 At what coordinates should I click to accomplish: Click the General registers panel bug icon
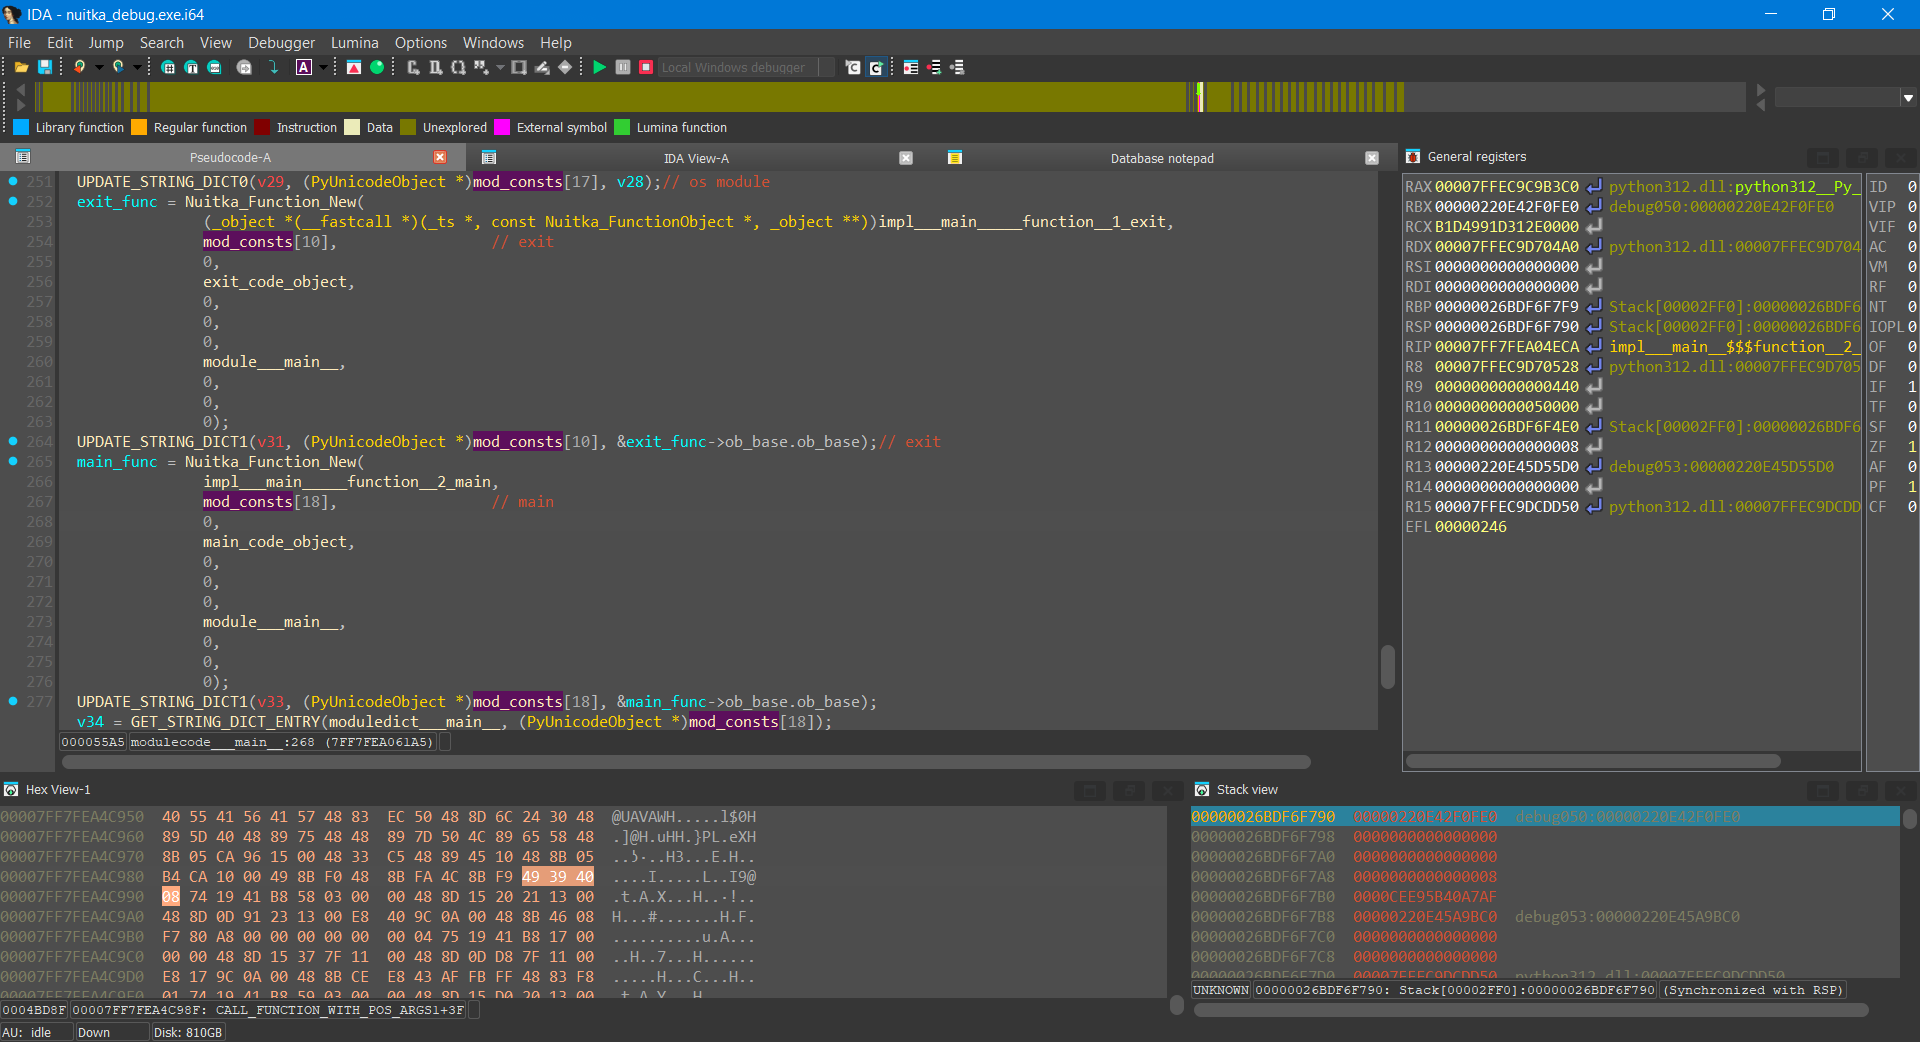click(1413, 157)
